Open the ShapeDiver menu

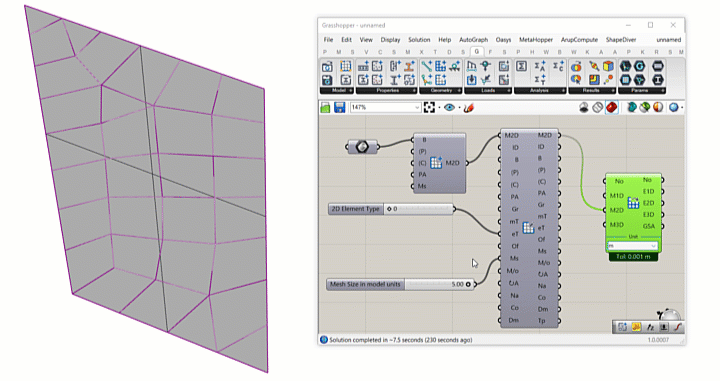(x=620, y=39)
